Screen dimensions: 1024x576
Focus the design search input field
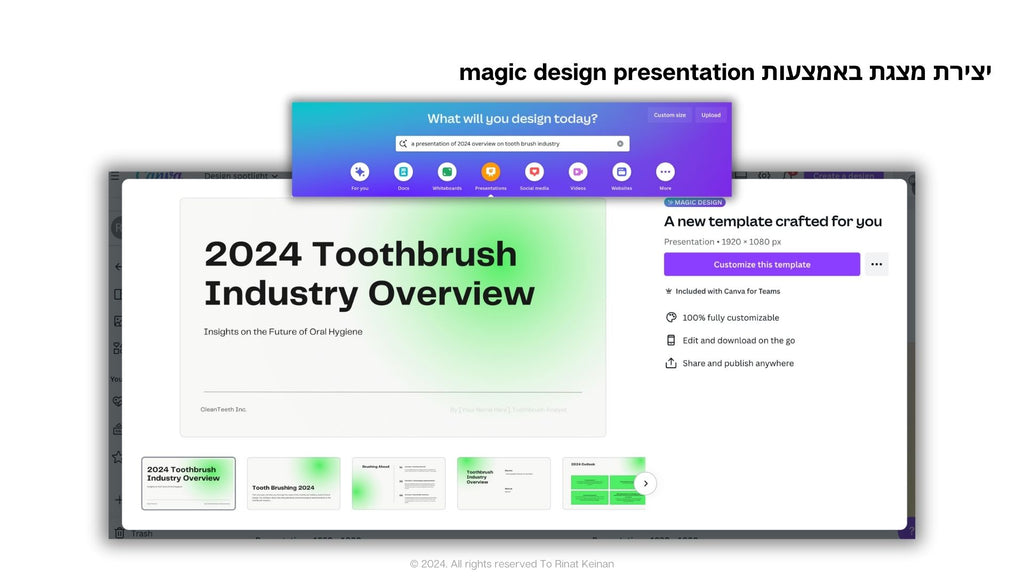(513, 144)
